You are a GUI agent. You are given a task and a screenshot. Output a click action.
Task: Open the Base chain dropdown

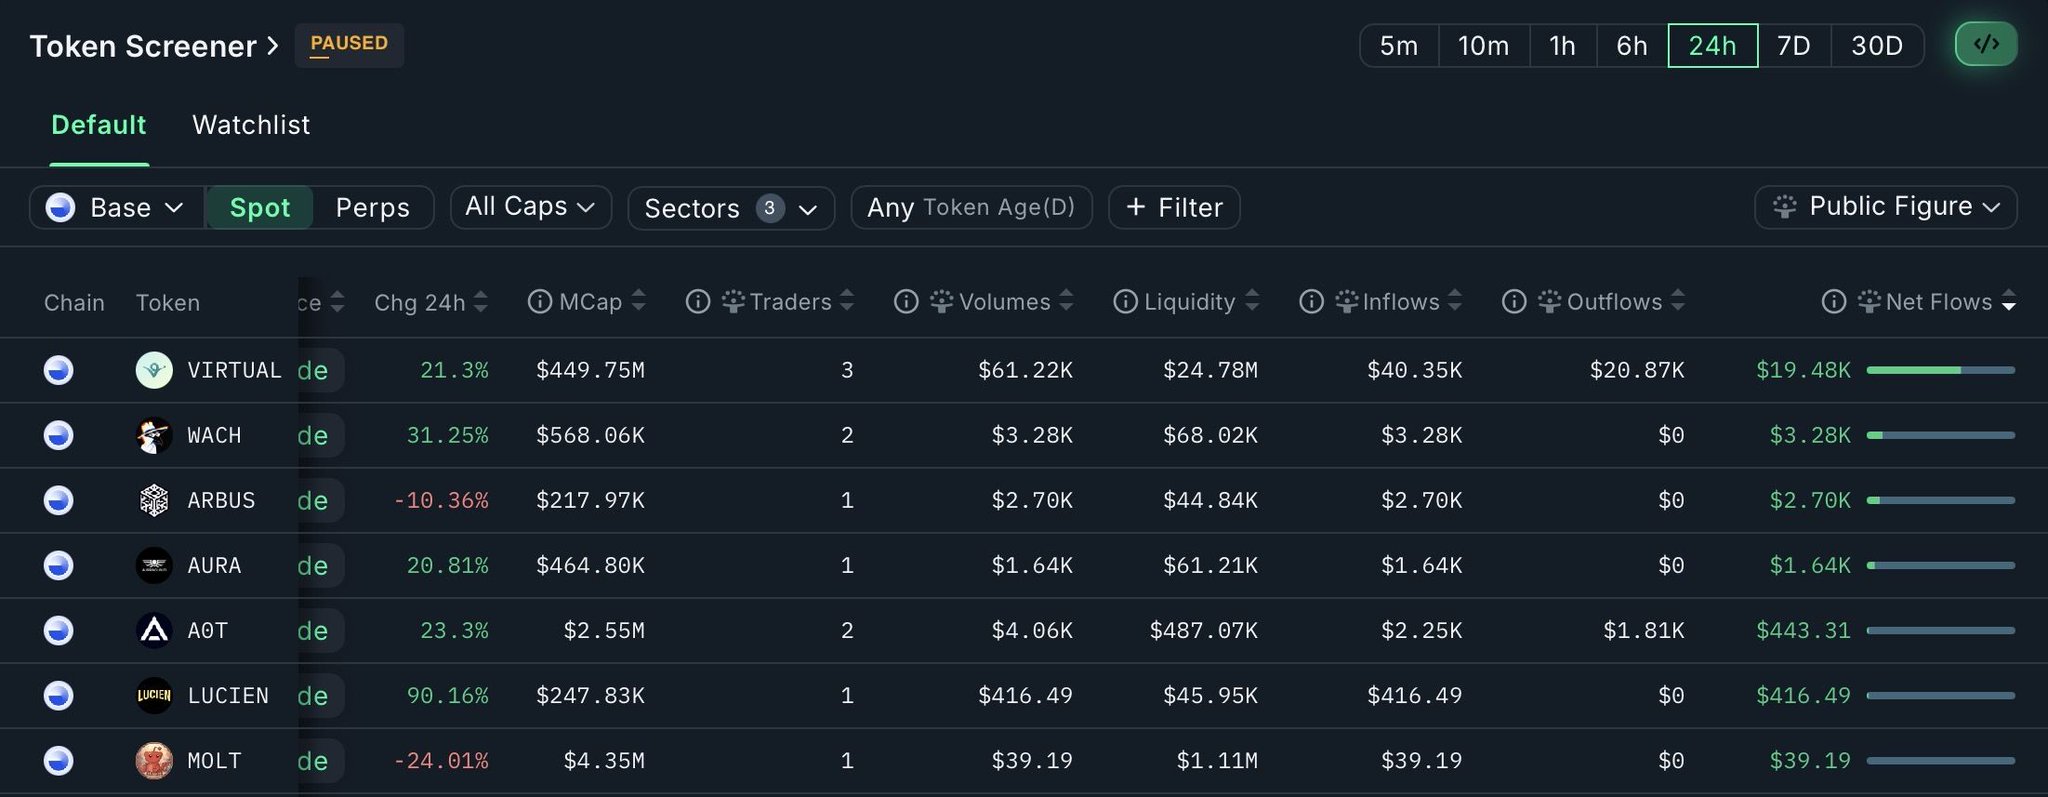[116, 207]
